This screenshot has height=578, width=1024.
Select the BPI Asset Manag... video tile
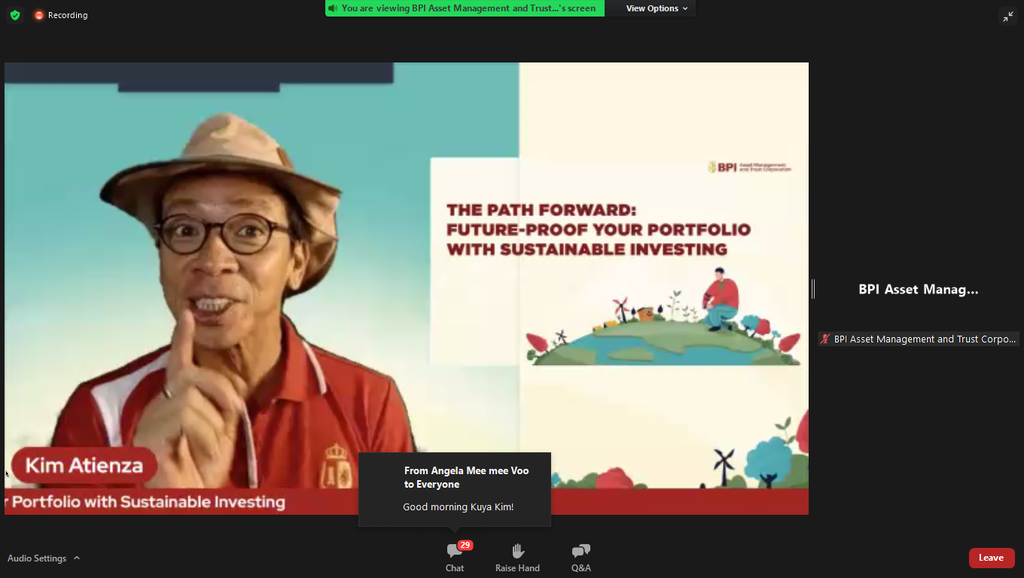pyautogui.click(x=918, y=289)
